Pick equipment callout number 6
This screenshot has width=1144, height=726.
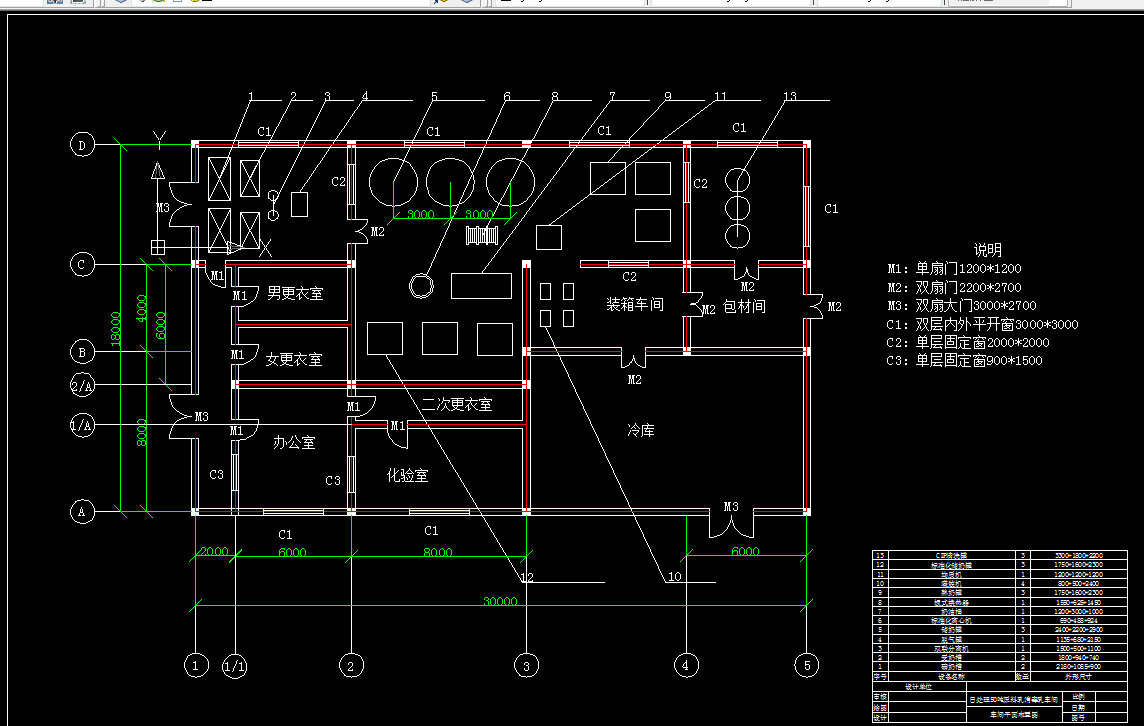coord(507,96)
